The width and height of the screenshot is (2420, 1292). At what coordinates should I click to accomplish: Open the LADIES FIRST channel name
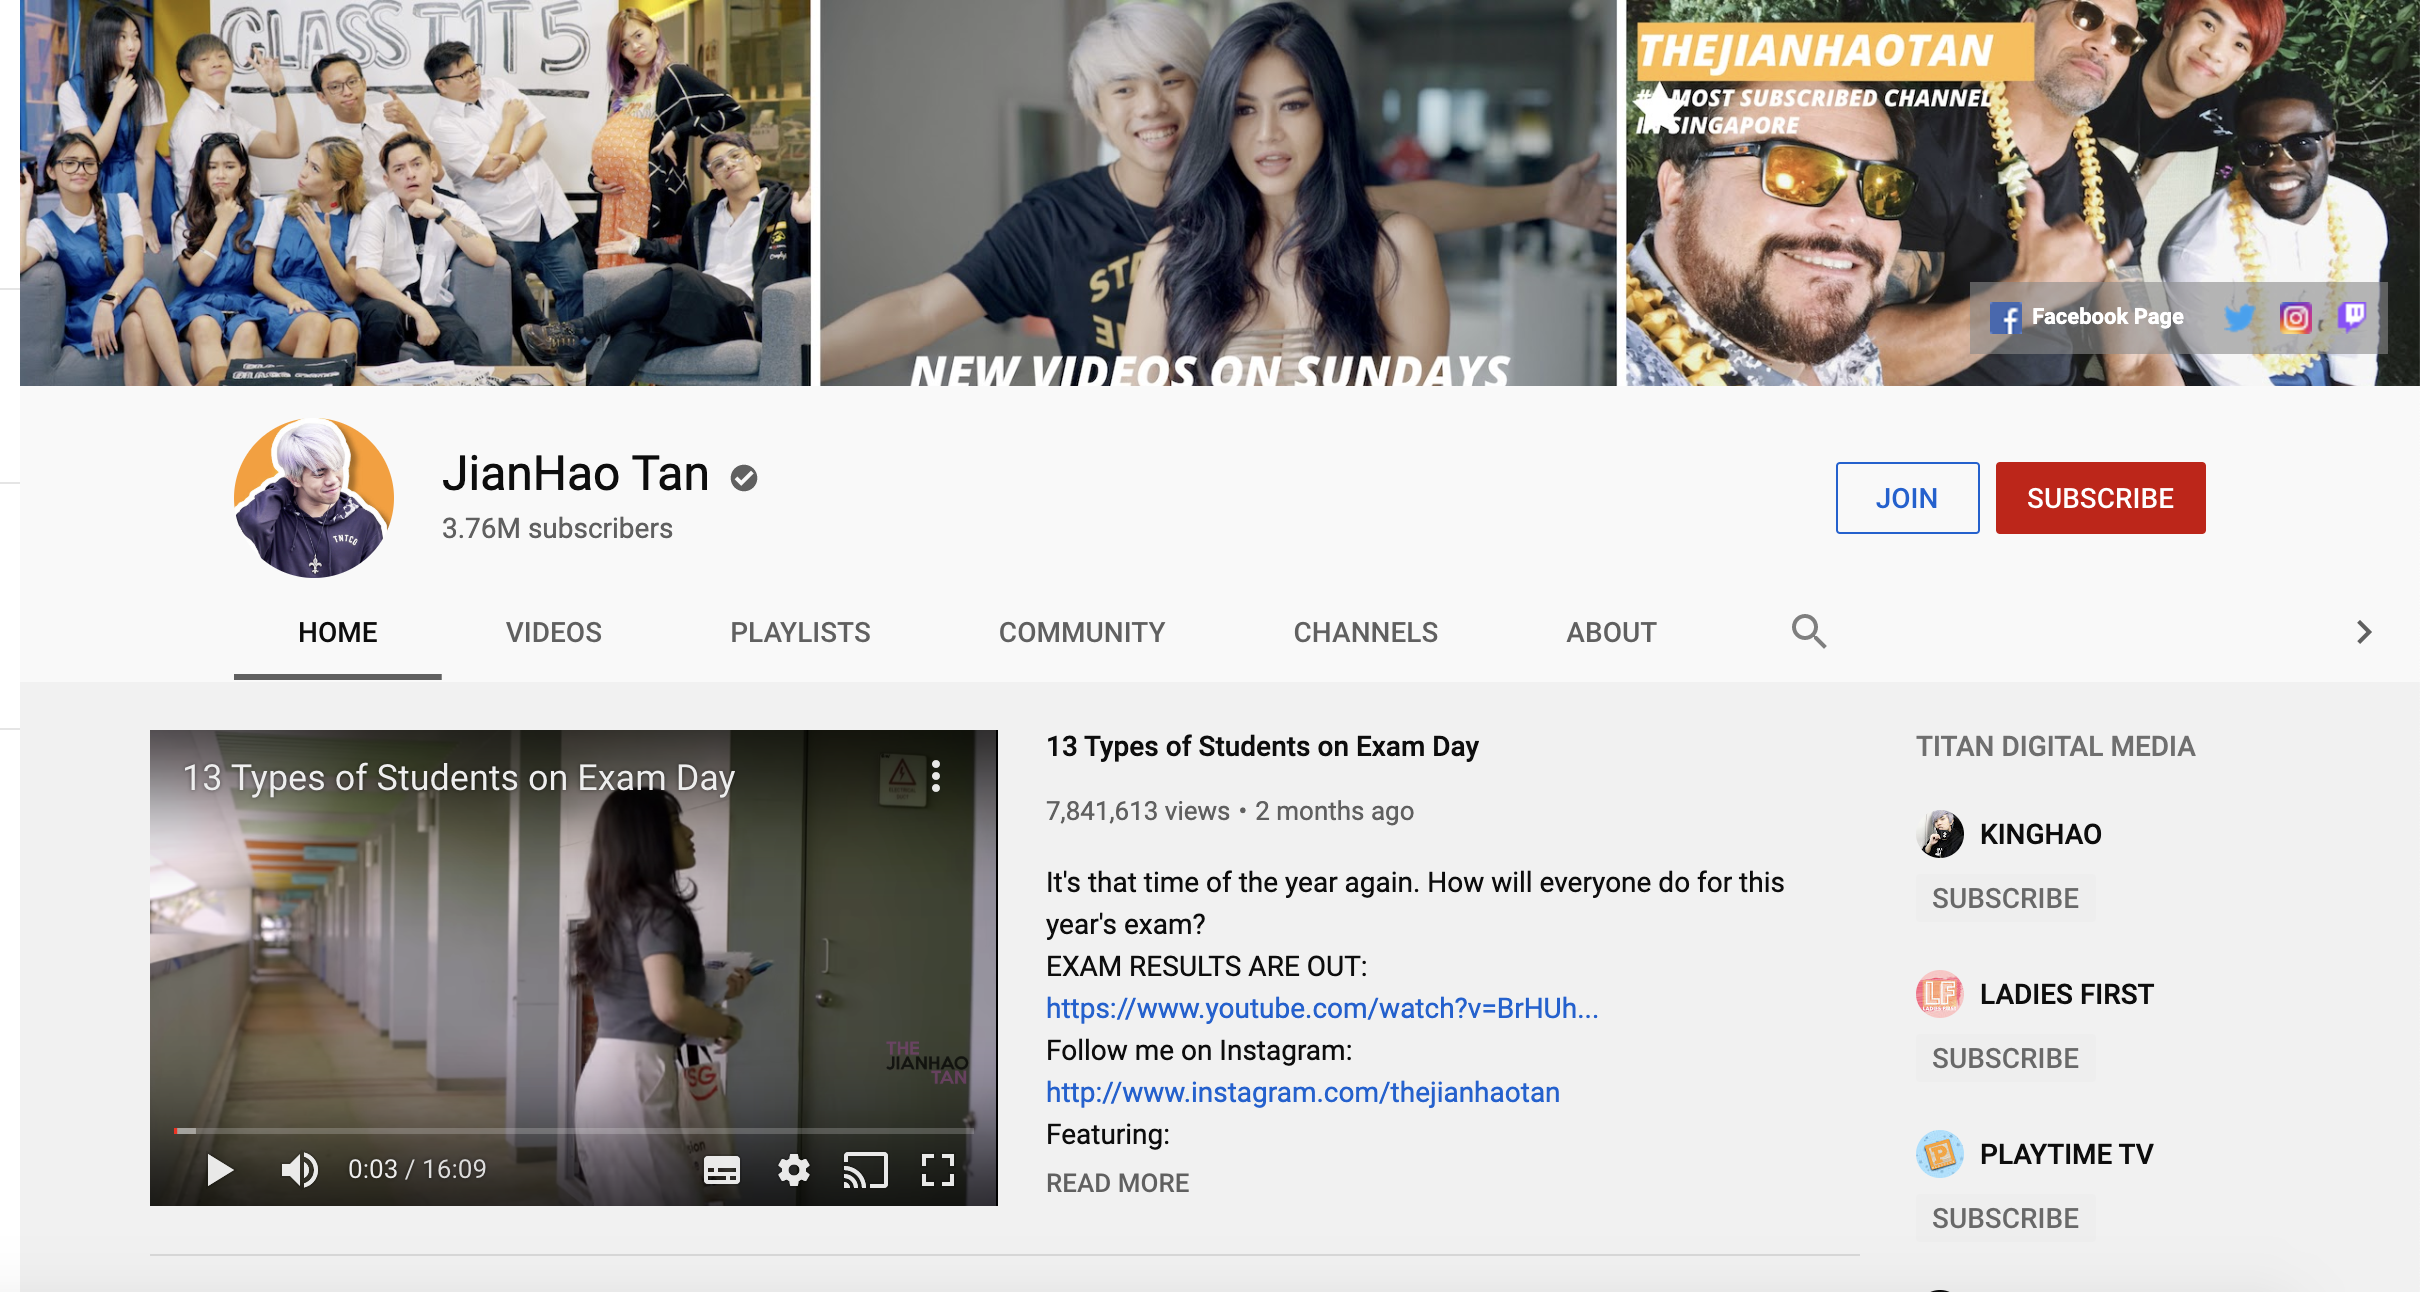click(2067, 994)
